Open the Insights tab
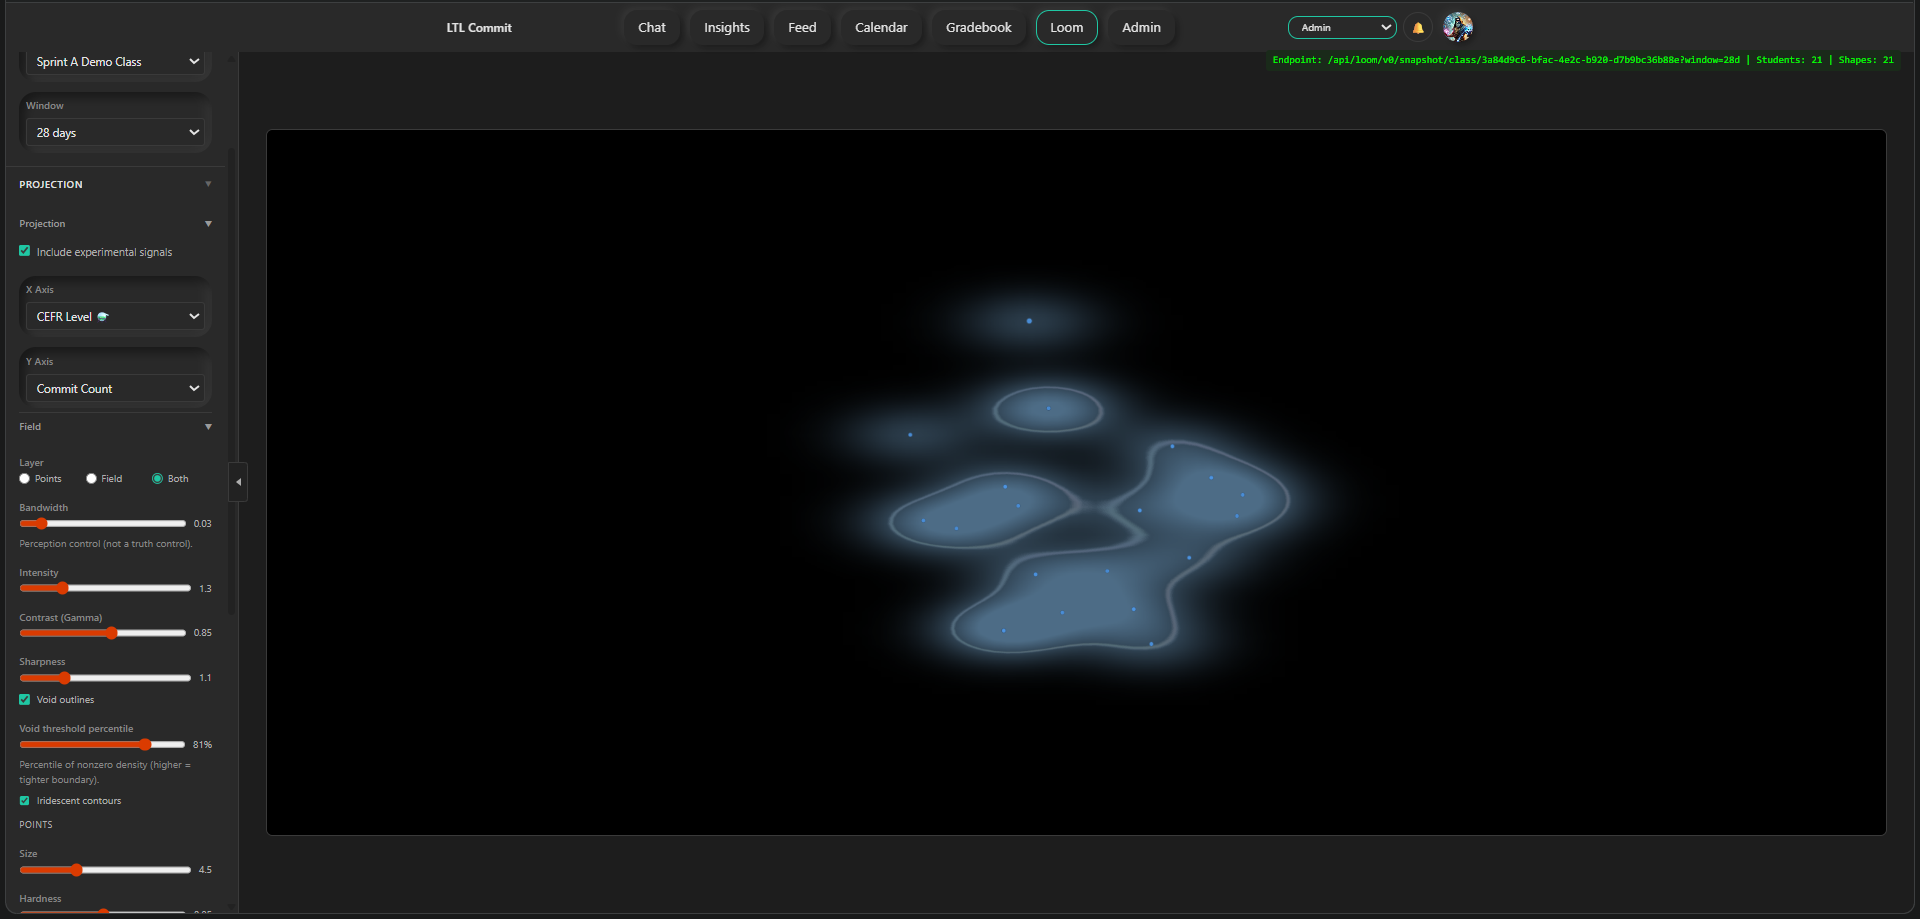Image resolution: width=1920 pixels, height=919 pixels. click(727, 27)
